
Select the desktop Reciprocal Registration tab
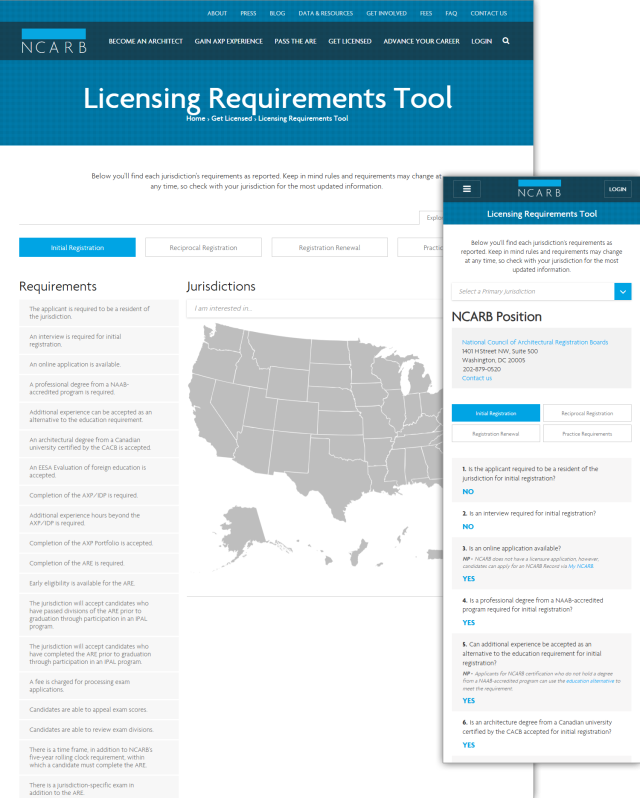click(x=204, y=247)
